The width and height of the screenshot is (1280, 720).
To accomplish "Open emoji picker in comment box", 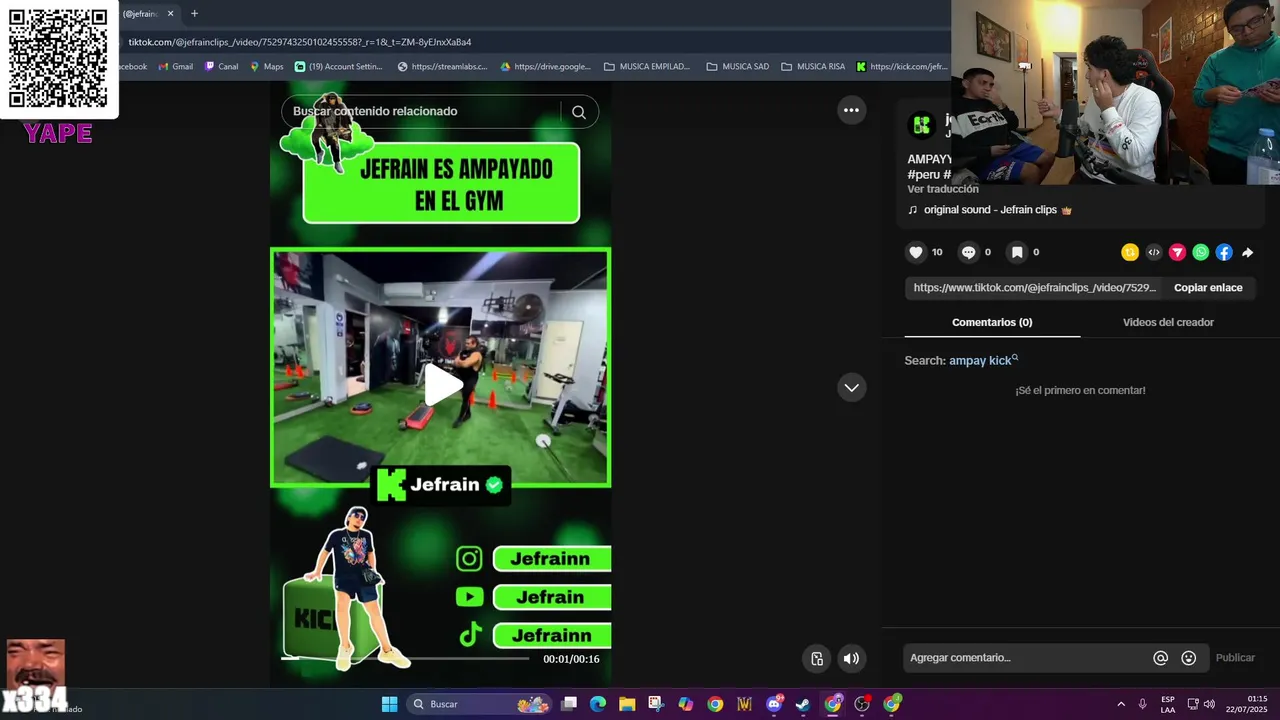I will click(1189, 658).
